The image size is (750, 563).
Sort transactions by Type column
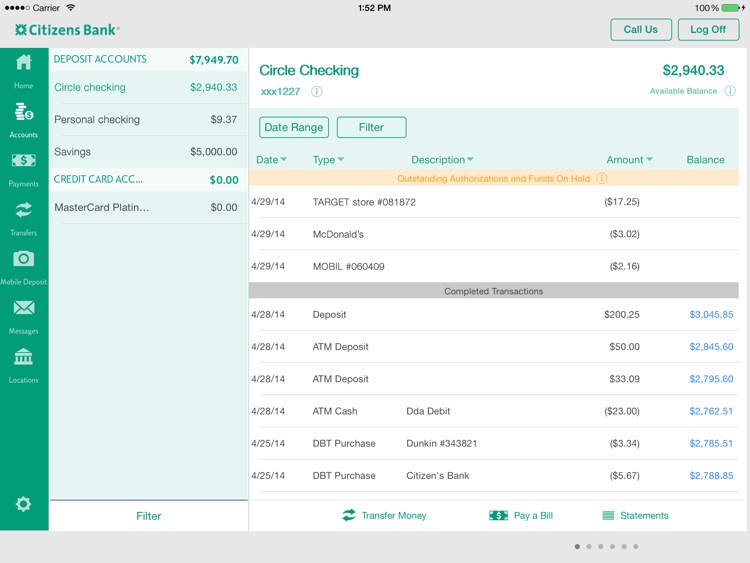[328, 160]
